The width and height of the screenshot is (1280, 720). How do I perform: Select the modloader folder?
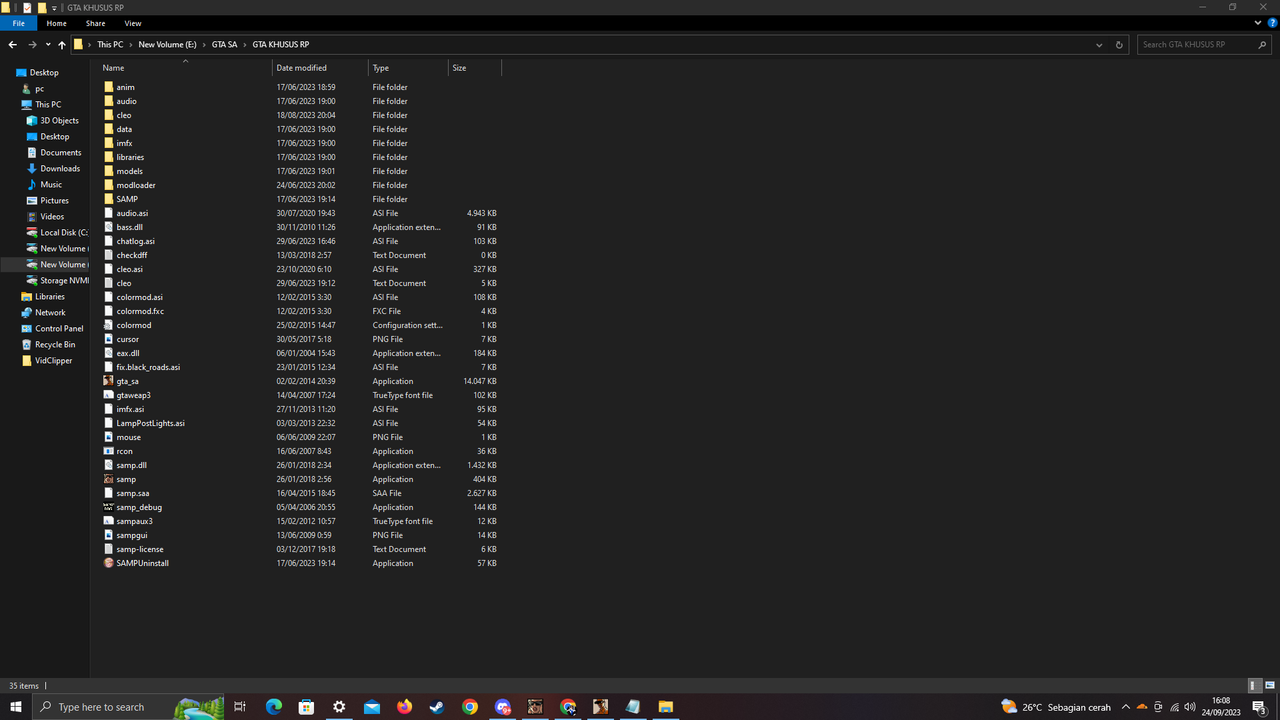pyautogui.click(x=135, y=185)
